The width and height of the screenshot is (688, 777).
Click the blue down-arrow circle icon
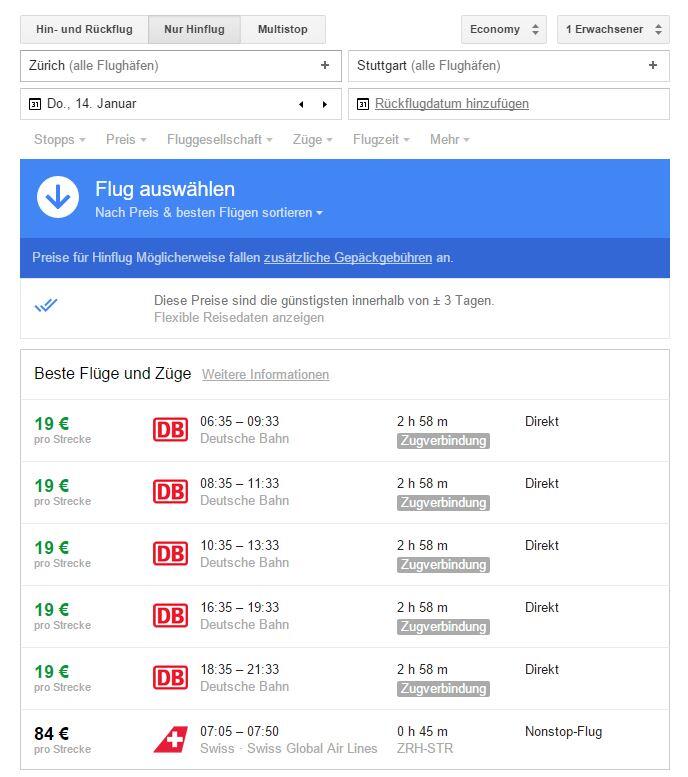point(58,197)
